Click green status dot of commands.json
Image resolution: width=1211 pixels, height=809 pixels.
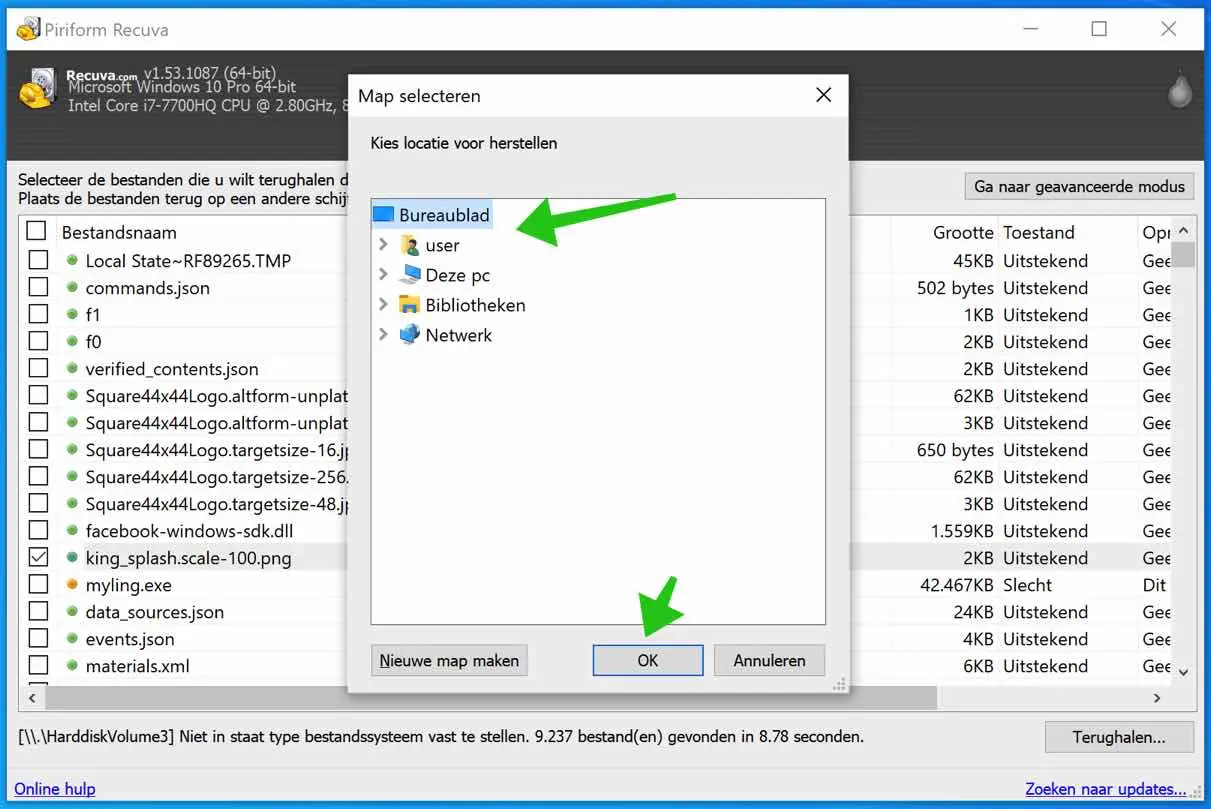click(72, 288)
